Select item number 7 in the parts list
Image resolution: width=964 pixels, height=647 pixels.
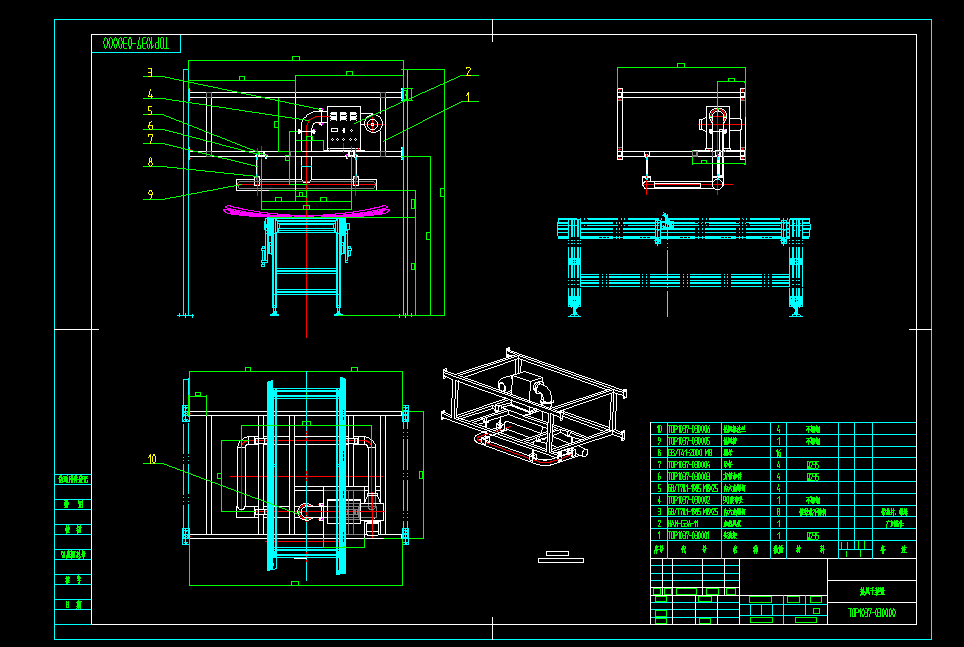pos(659,464)
